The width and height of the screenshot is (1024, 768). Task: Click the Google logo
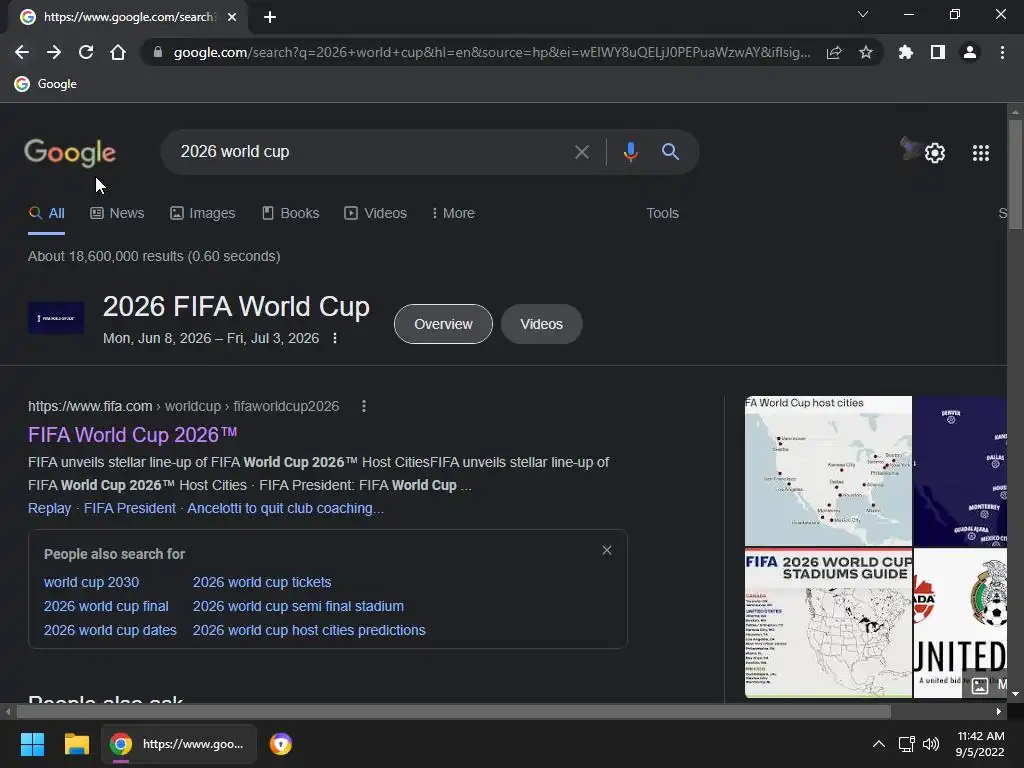click(70, 152)
